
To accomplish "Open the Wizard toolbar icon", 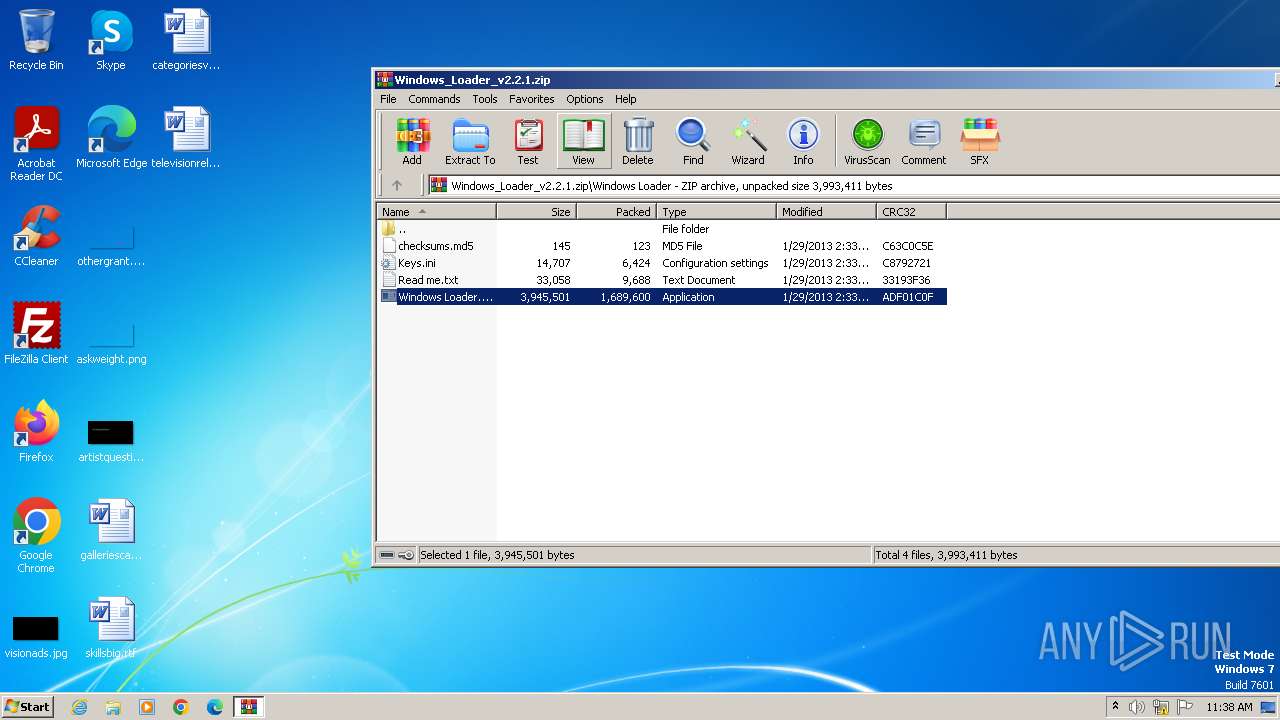I will click(748, 141).
